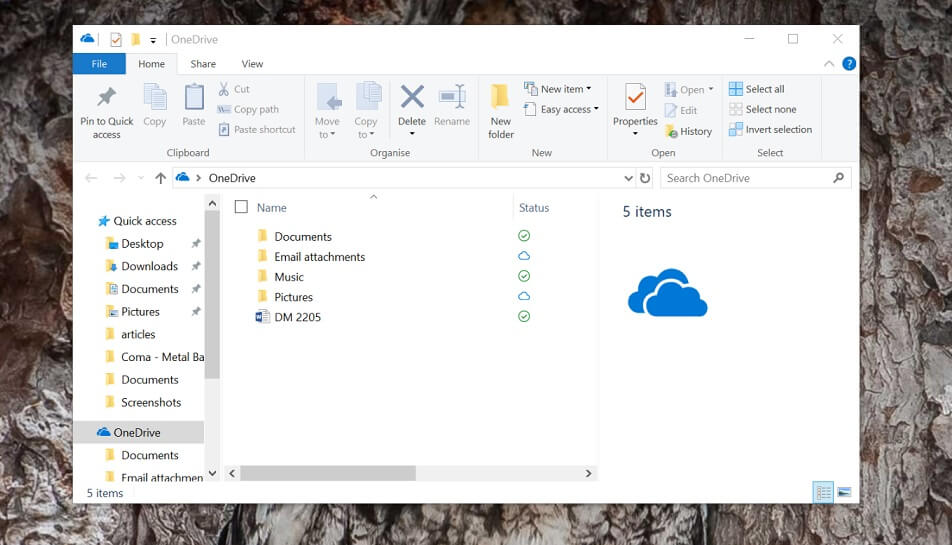
Task: Click the New folder quick access toolbar icon
Action: pyautogui.click(x=135, y=39)
